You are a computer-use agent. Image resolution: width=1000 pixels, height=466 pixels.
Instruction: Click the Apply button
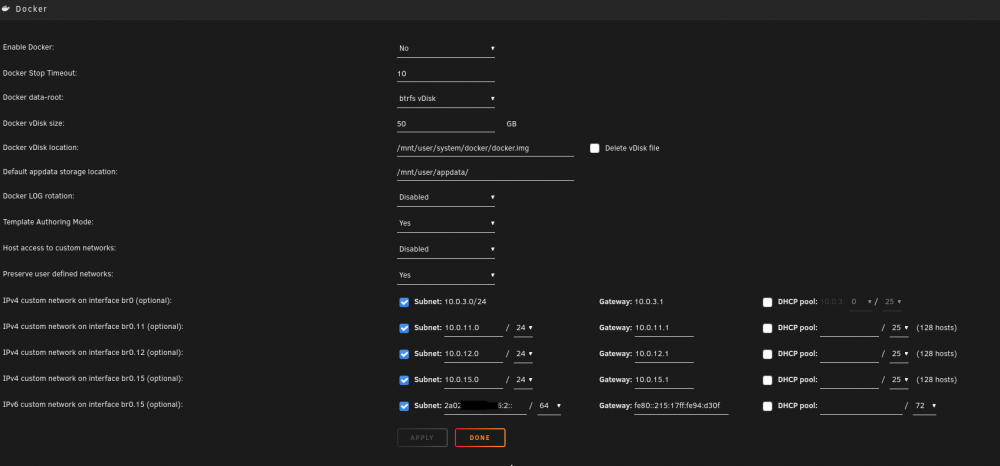422,438
